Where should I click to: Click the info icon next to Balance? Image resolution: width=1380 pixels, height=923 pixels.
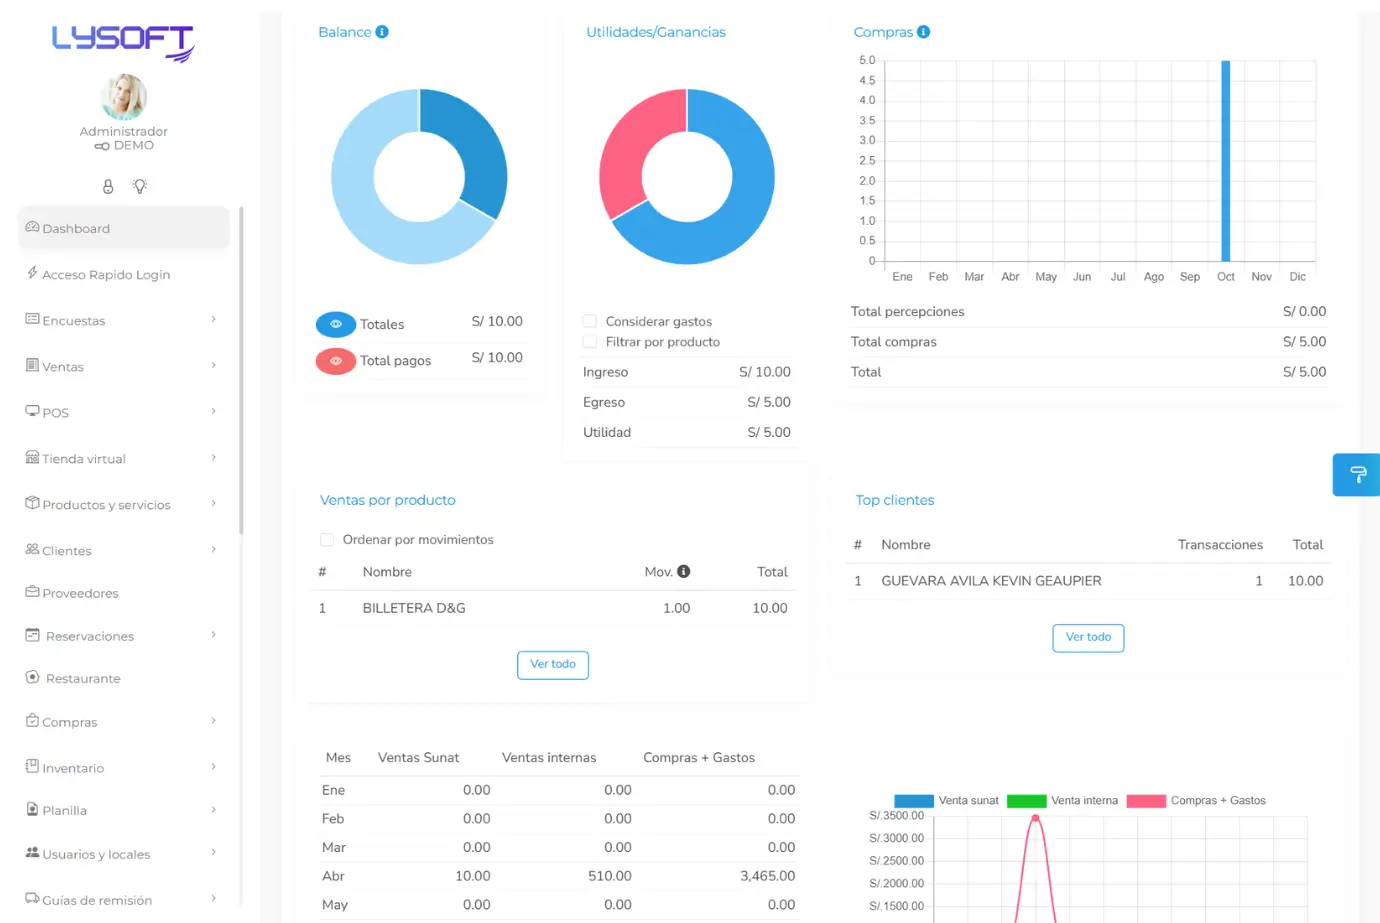pyautogui.click(x=382, y=32)
